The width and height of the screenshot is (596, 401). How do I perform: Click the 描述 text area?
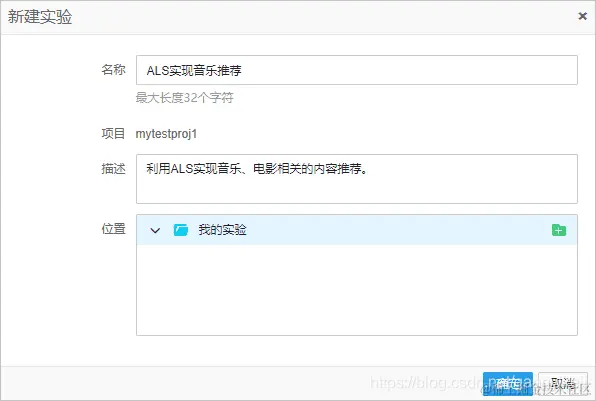coord(357,179)
